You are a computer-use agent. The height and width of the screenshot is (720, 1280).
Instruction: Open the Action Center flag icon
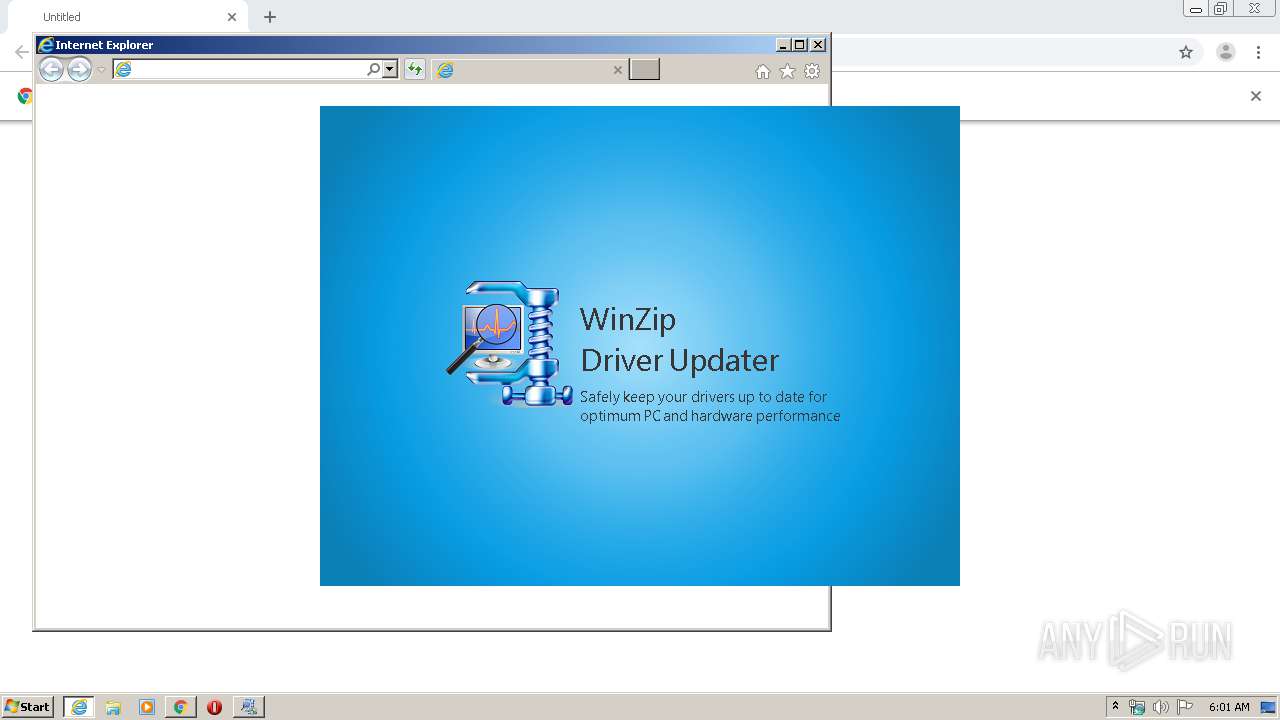[x=1185, y=707]
